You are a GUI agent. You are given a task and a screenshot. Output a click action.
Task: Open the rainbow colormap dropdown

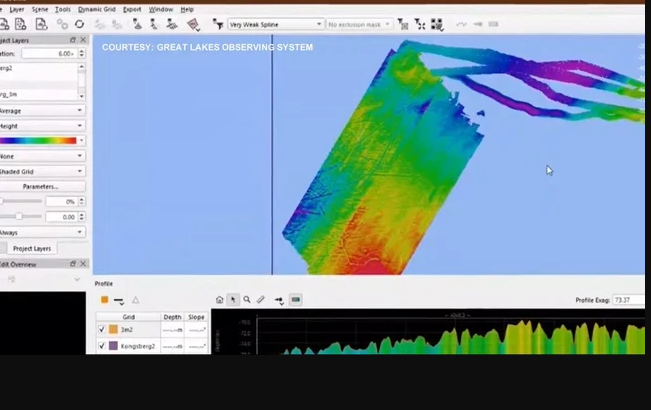pos(42,141)
